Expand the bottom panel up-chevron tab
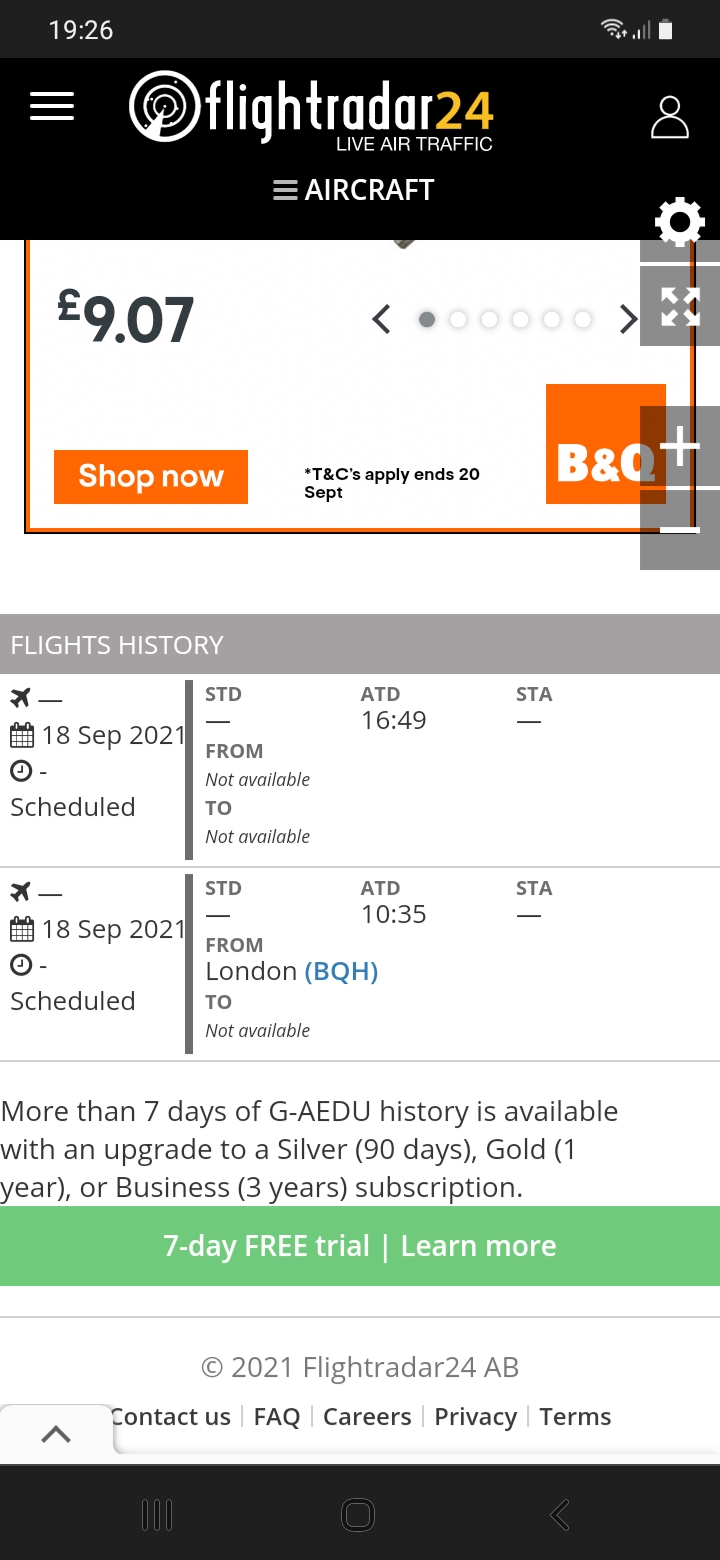 click(x=56, y=1434)
